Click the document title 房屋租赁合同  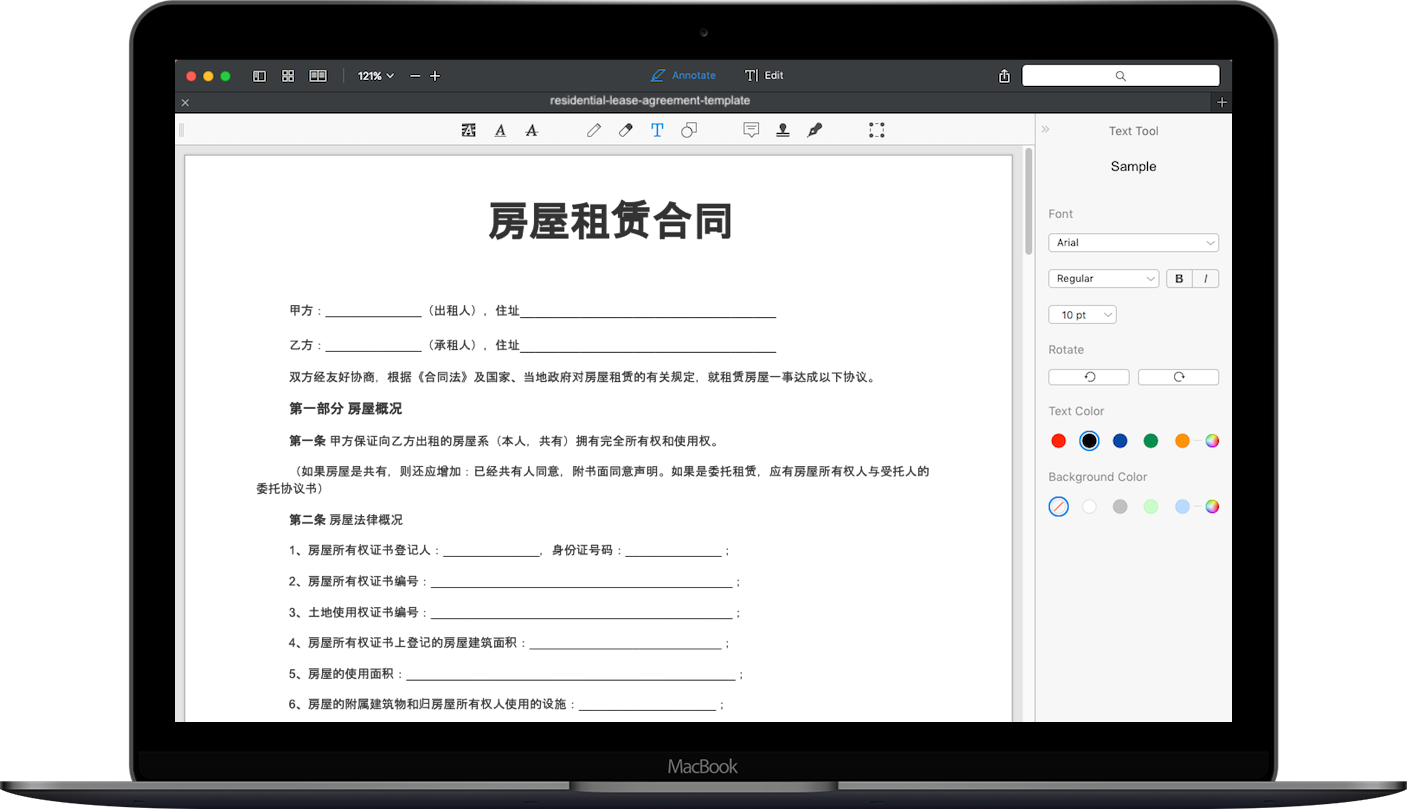pos(610,221)
